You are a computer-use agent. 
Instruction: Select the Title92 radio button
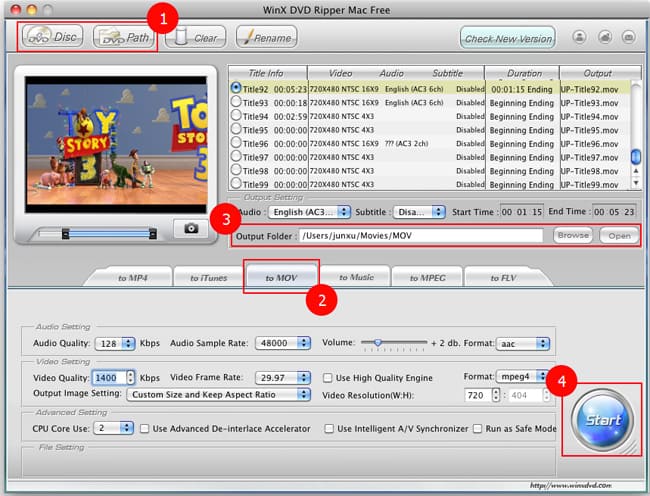click(x=236, y=88)
